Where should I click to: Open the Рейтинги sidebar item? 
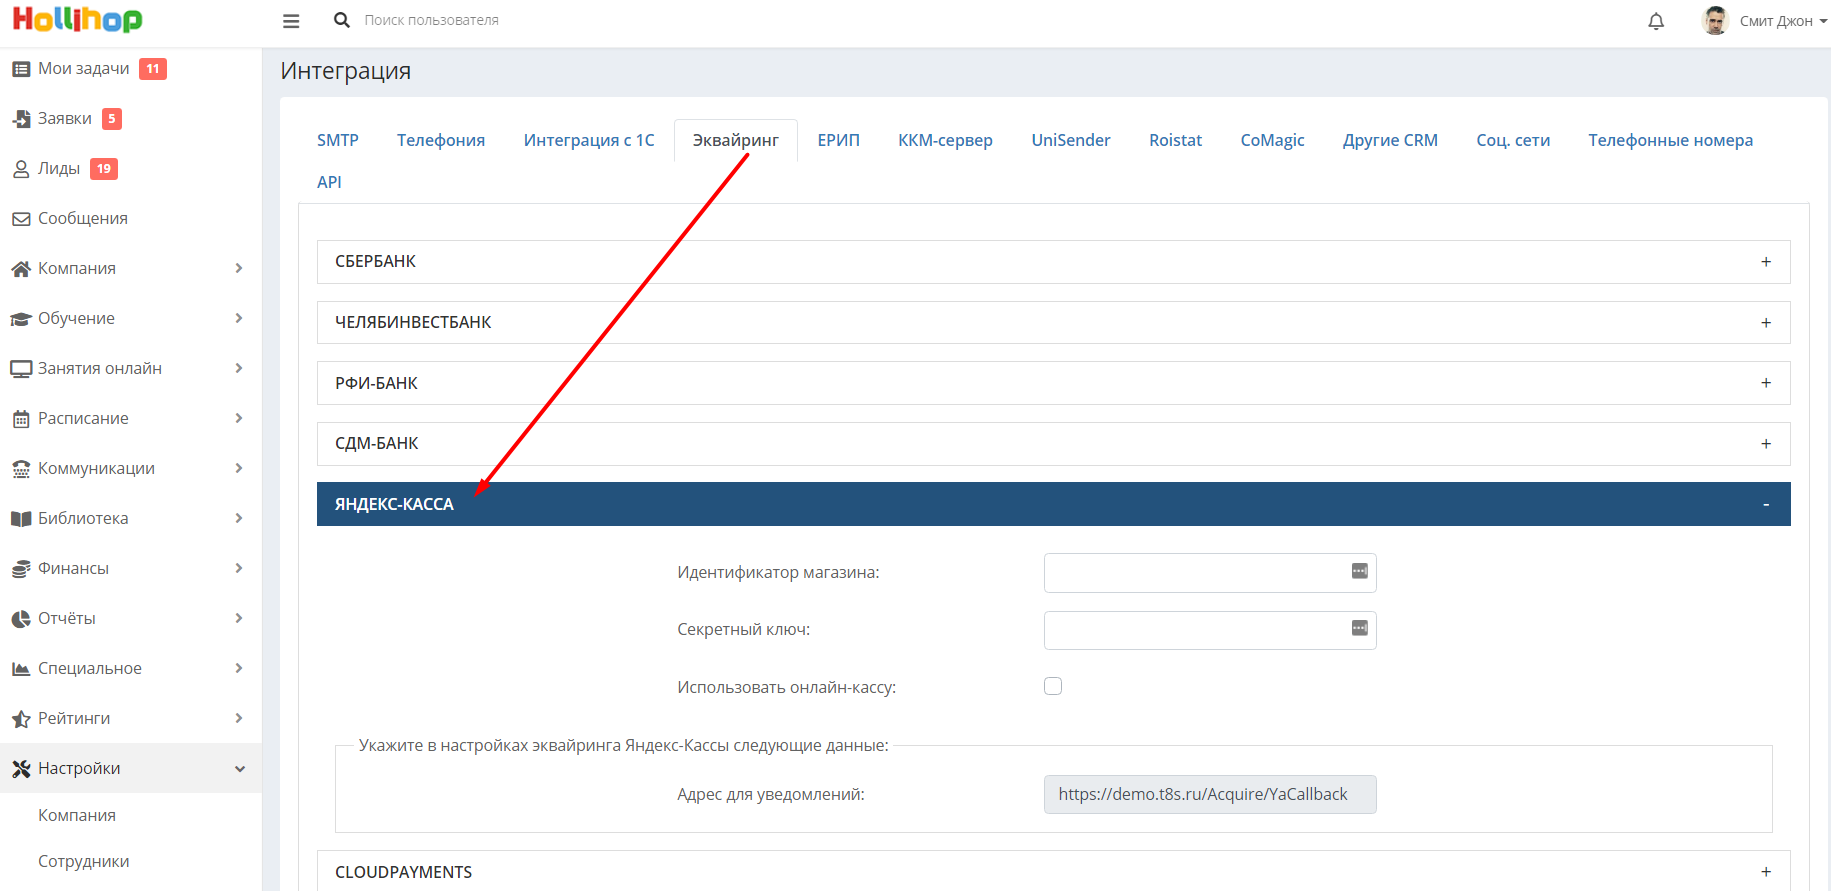(74, 718)
